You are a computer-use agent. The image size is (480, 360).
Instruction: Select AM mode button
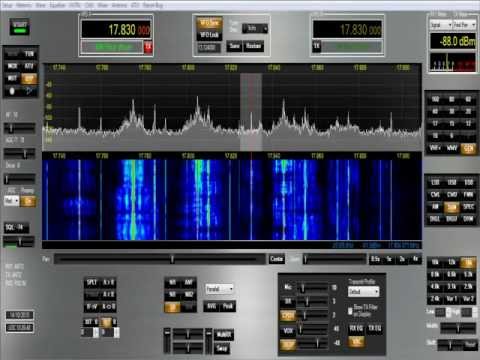pyautogui.click(x=435, y=207)
